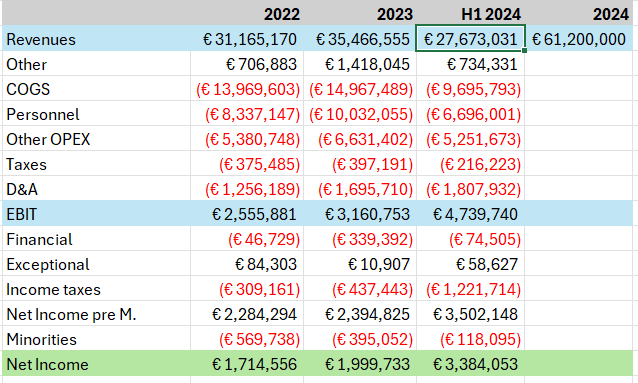Click the Revenues row label
This screenshot has width=638, height=383.
point(41,39)
